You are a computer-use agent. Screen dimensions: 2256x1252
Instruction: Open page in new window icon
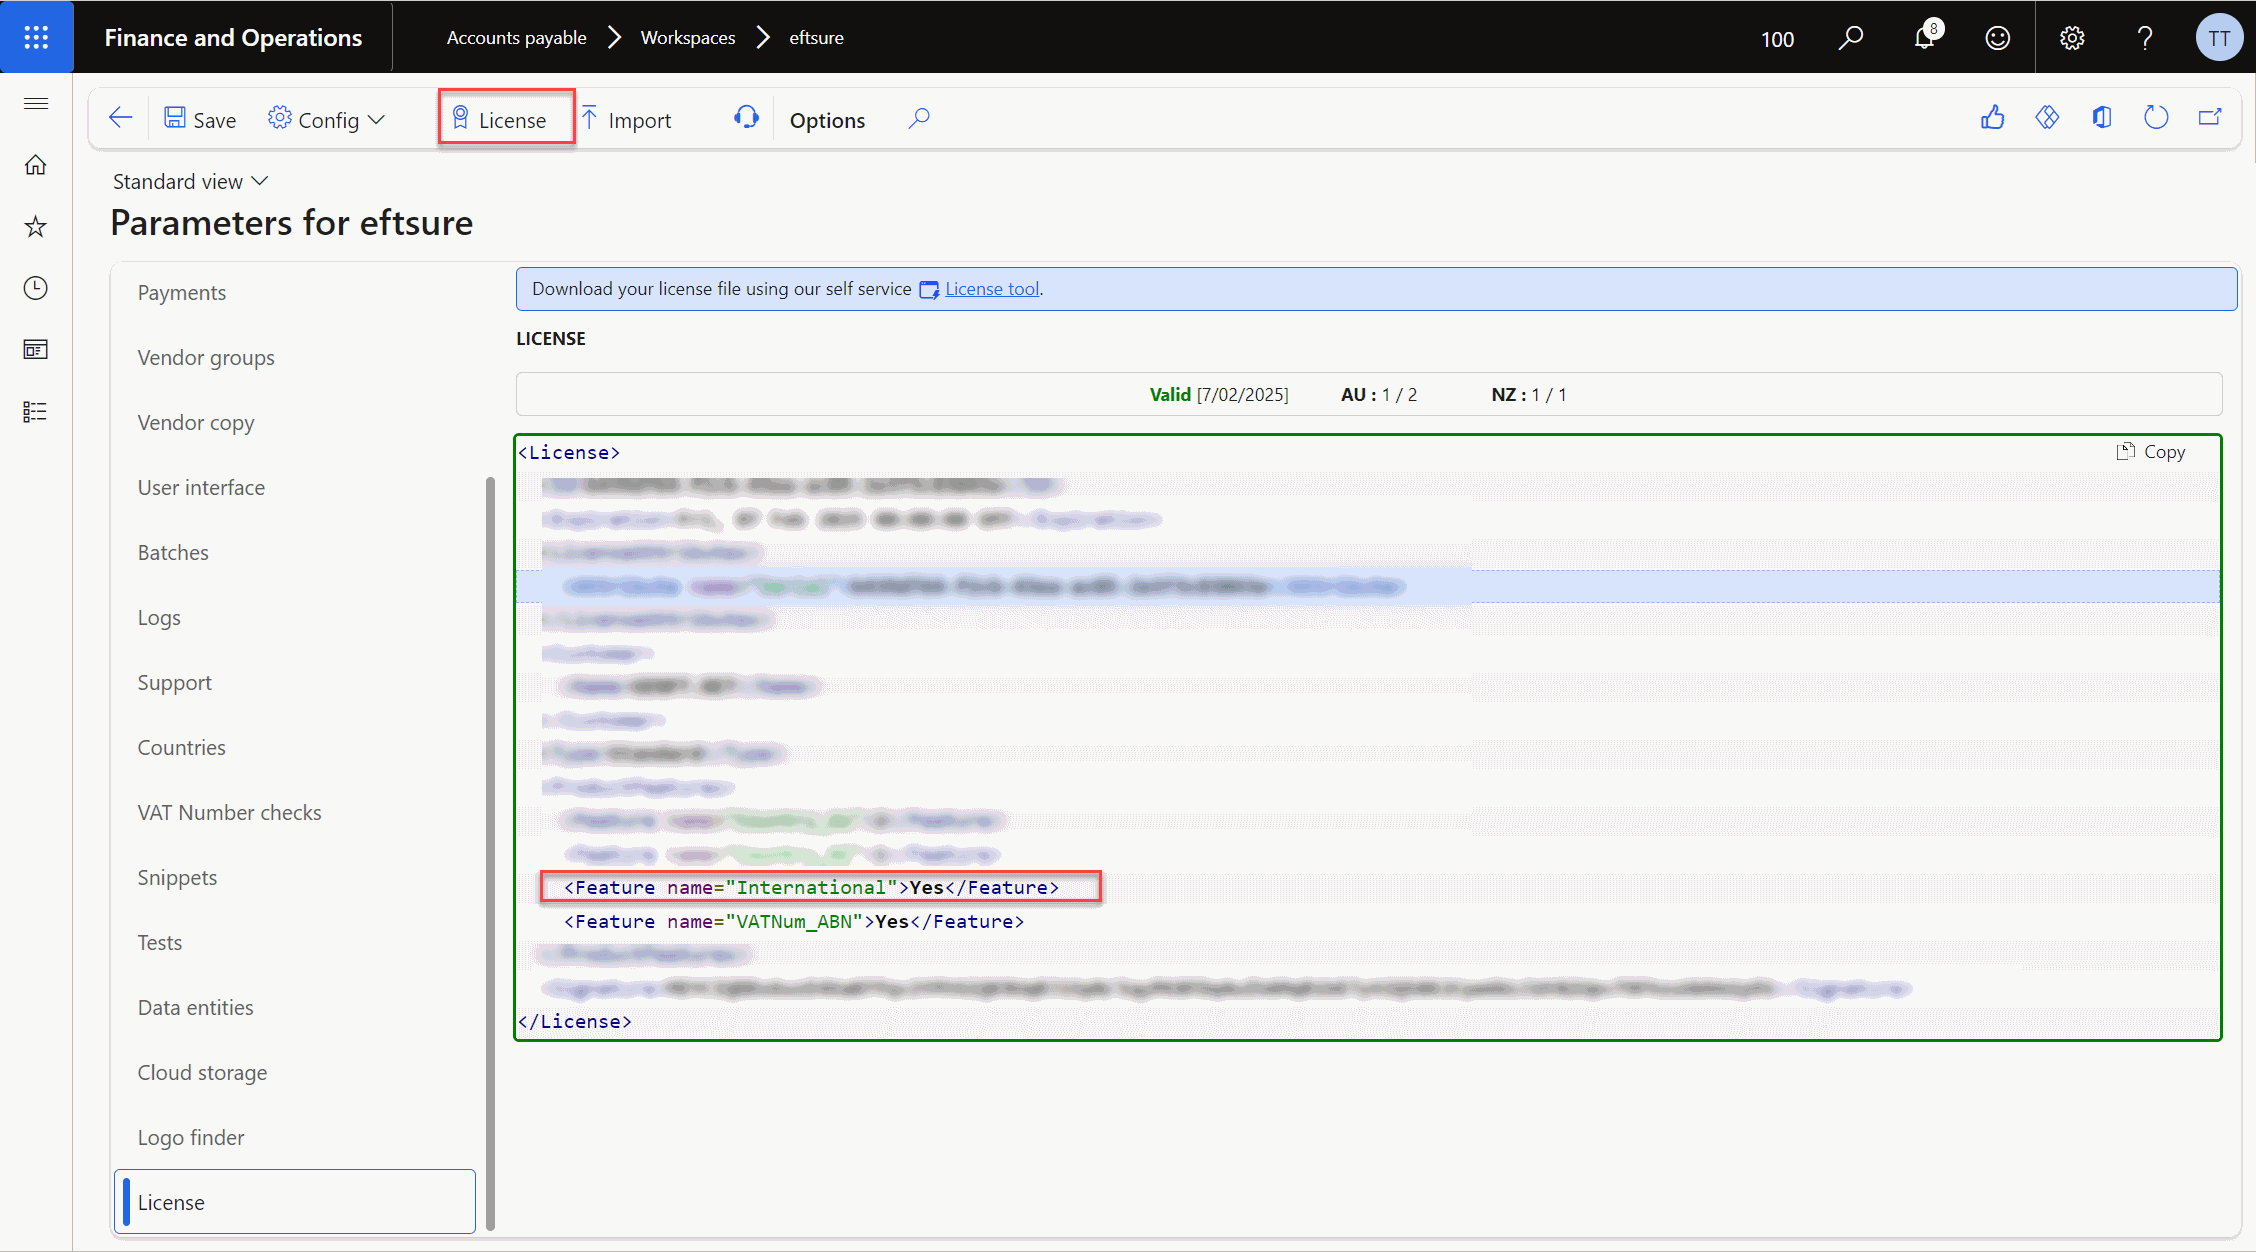click(x=2210, y=118)
